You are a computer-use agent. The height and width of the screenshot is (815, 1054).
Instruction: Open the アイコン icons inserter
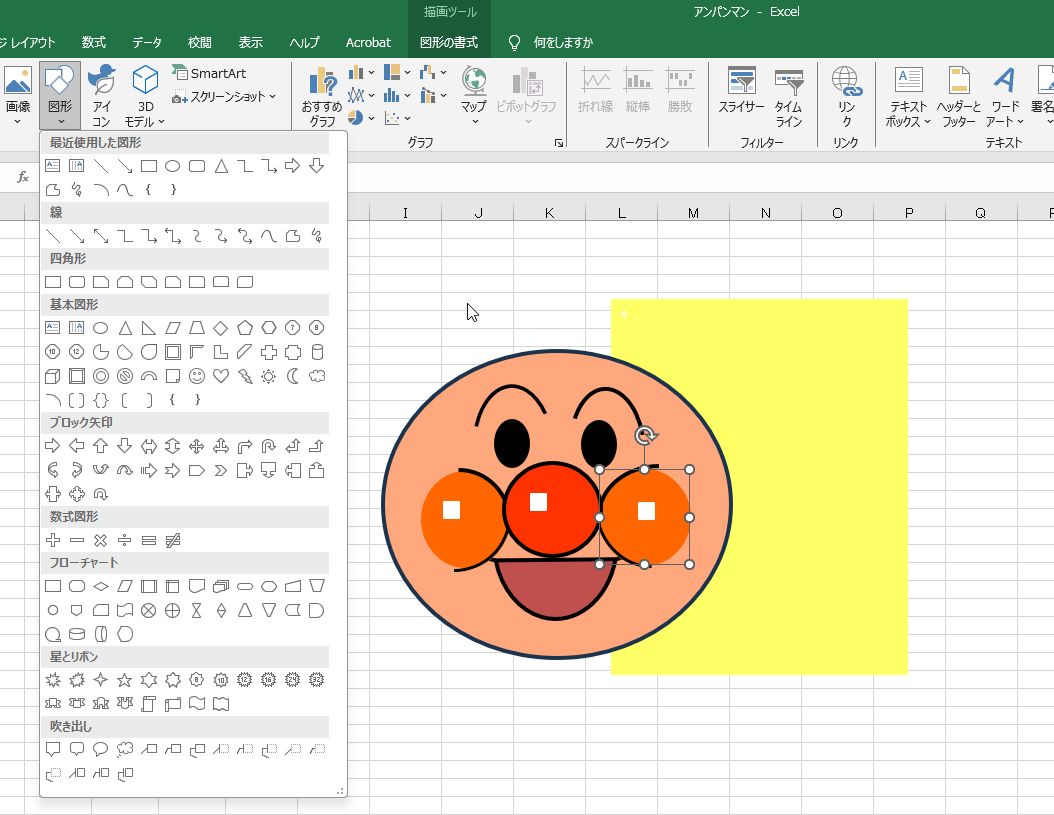pyautogui.click(x=102, y=95)
